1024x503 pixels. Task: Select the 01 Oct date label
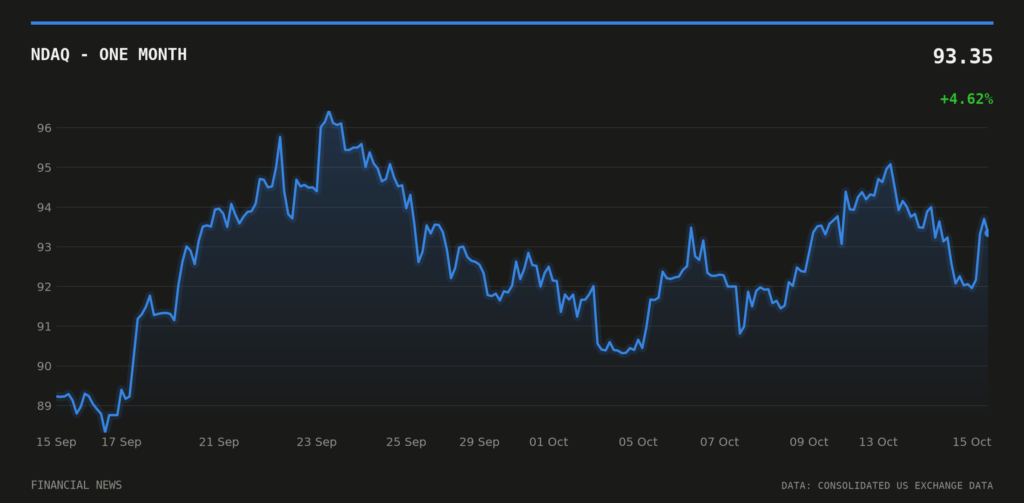(x=549, y=442)
